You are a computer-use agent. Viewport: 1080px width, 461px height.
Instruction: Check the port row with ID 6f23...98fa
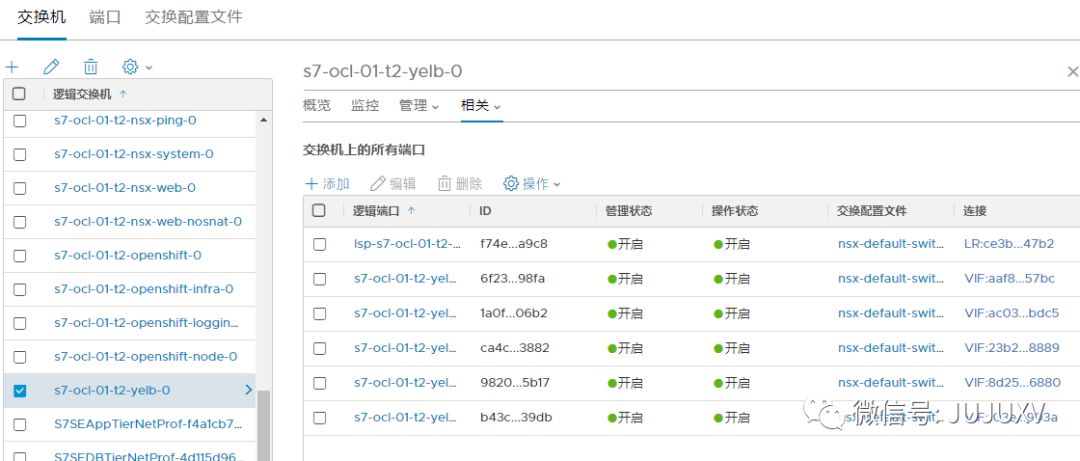320,279
